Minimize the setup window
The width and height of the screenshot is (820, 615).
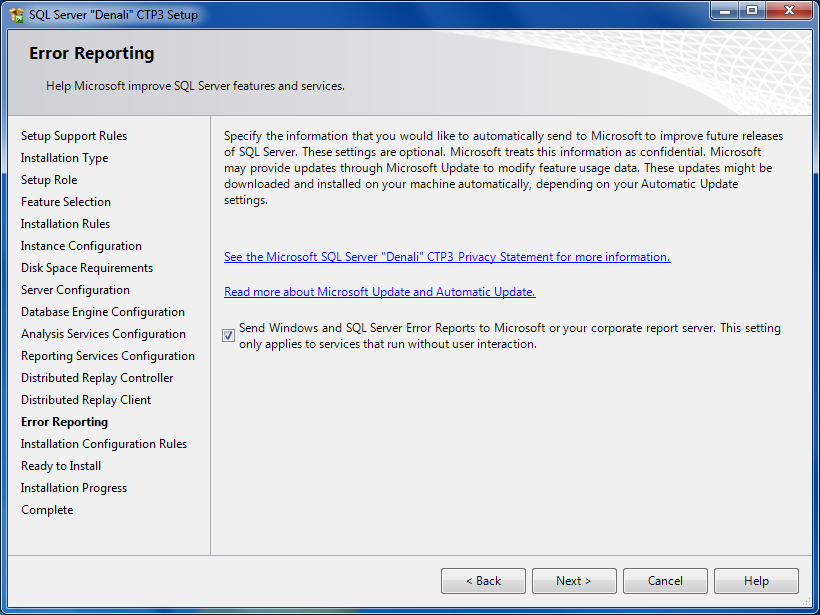pos(725,11)
